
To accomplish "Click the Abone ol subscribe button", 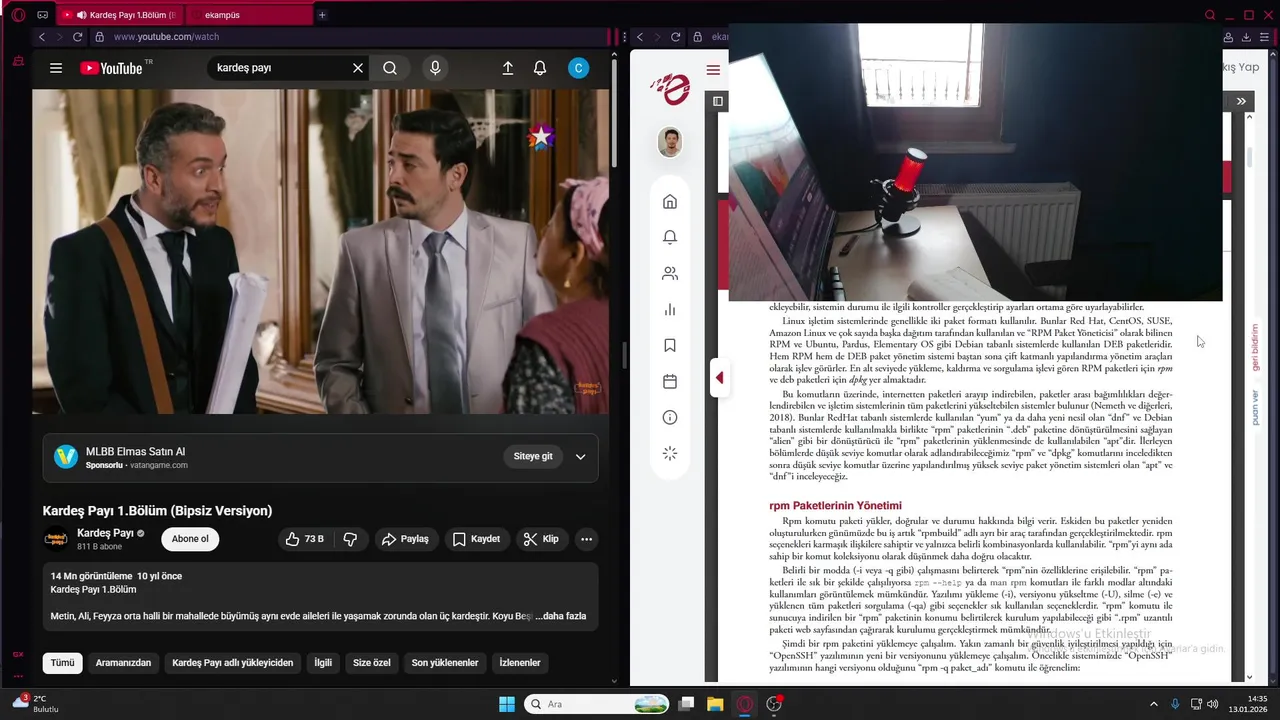I will tap(190, 539).
